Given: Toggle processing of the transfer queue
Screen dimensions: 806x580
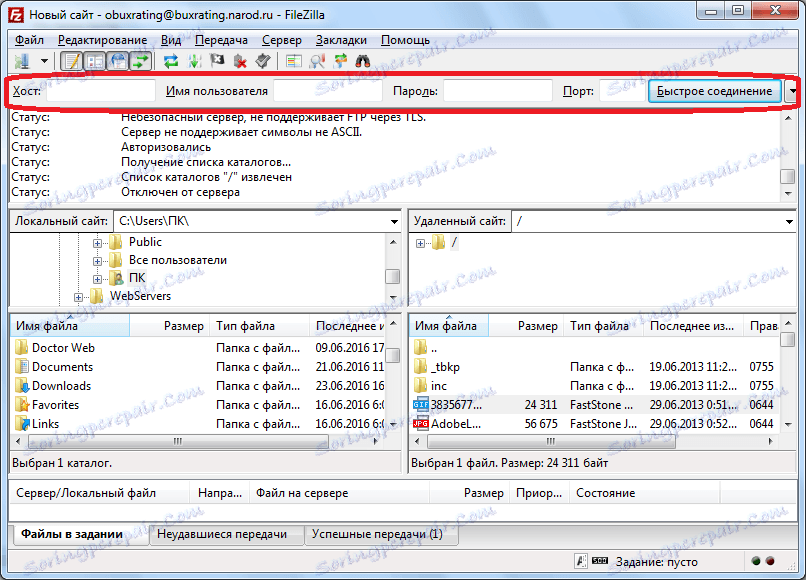Looking at the screenshot, I should (x=194, y=61).
